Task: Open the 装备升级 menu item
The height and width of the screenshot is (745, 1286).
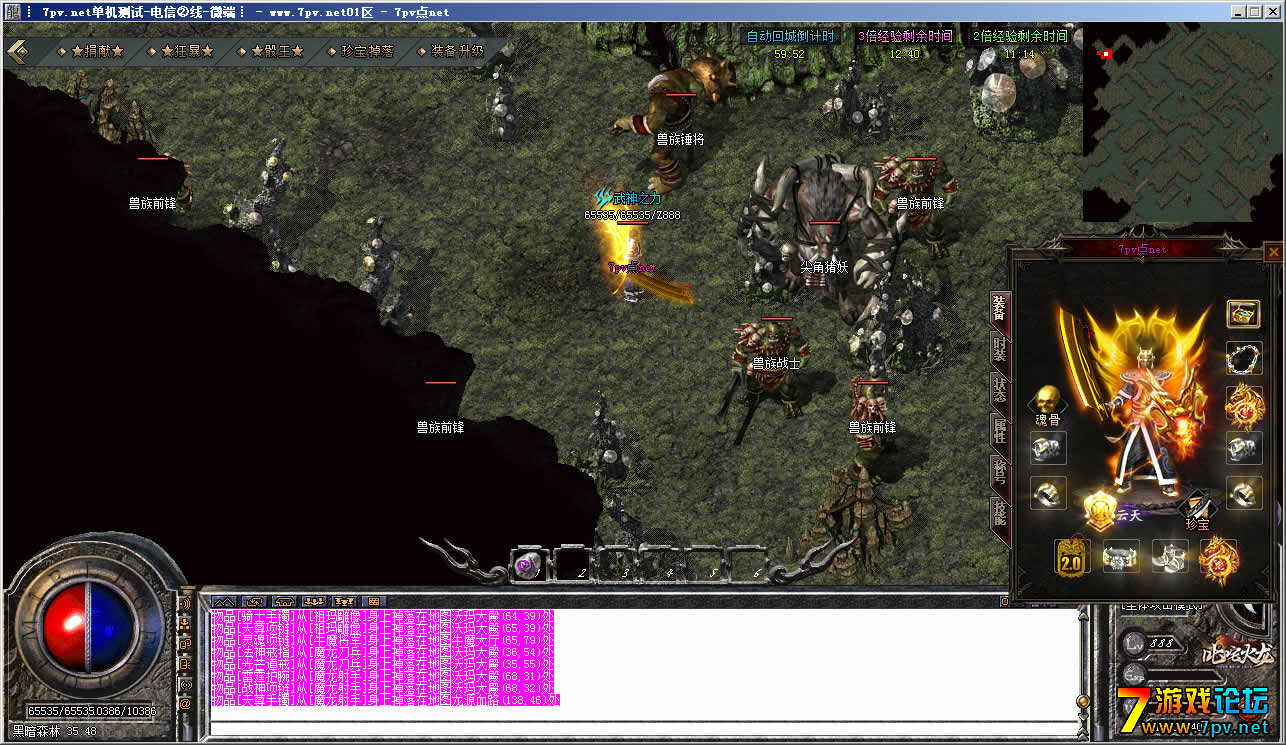Action: point(457,51)
